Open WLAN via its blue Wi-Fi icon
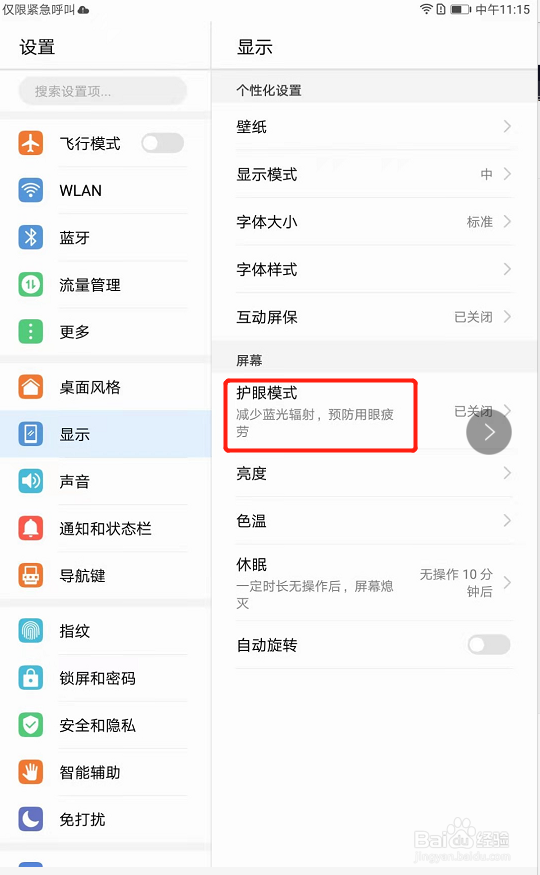This screenshot has height=875, width=540. pyautogui.click(x=31, y=190)
